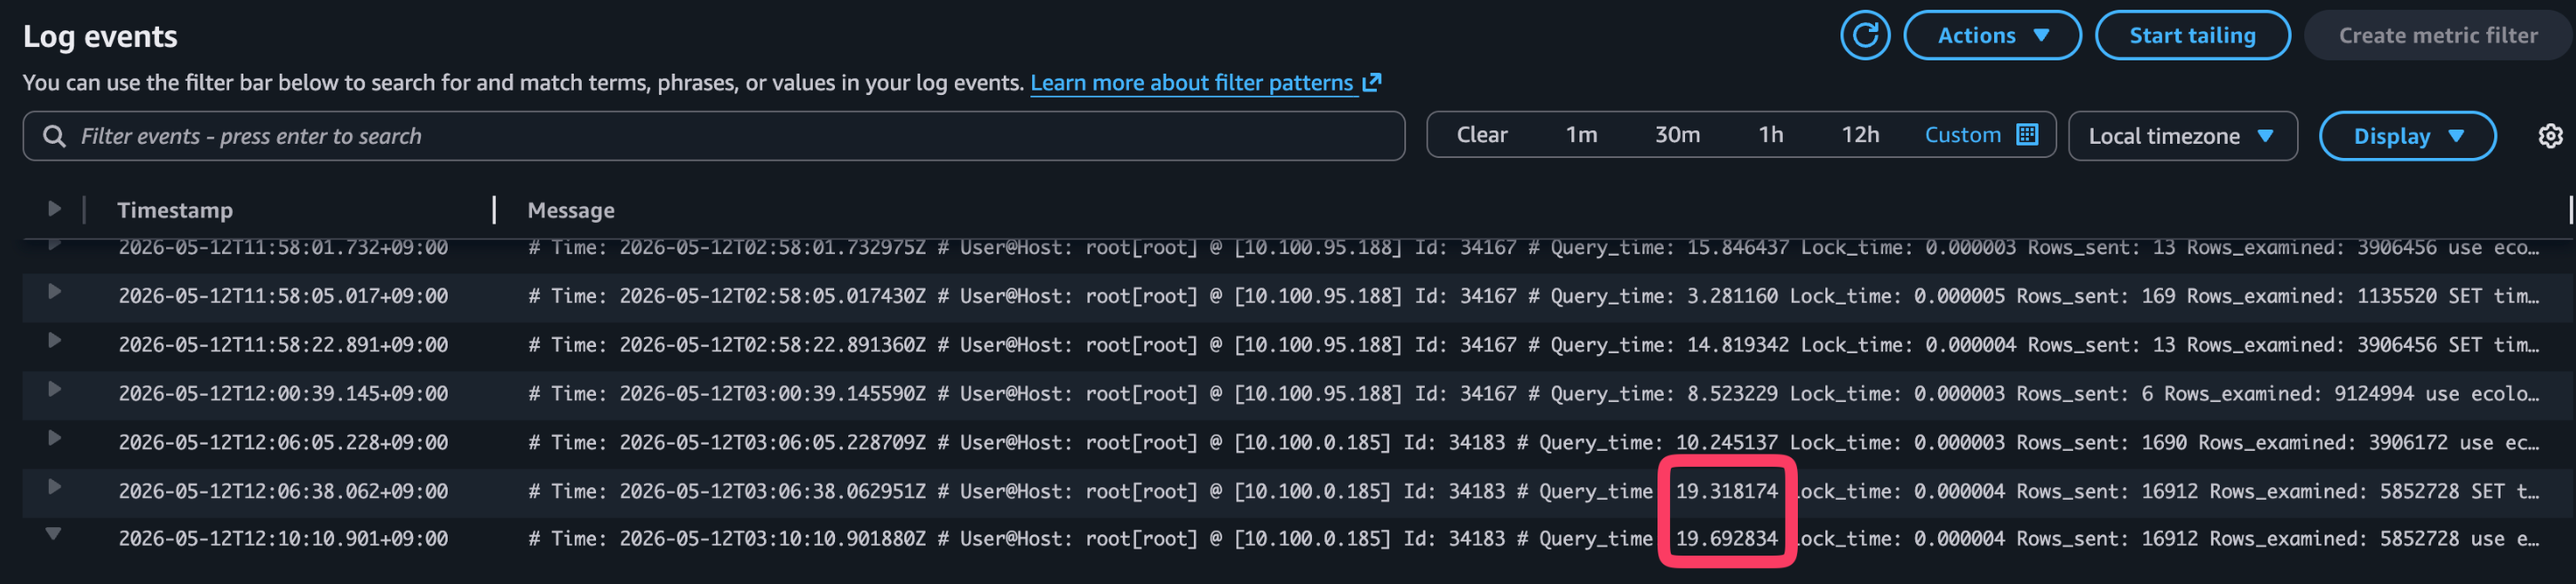Screen dimensions: 2576x584
Task: Click message with Query_time 19.318174
Action: pos(1534,491)
